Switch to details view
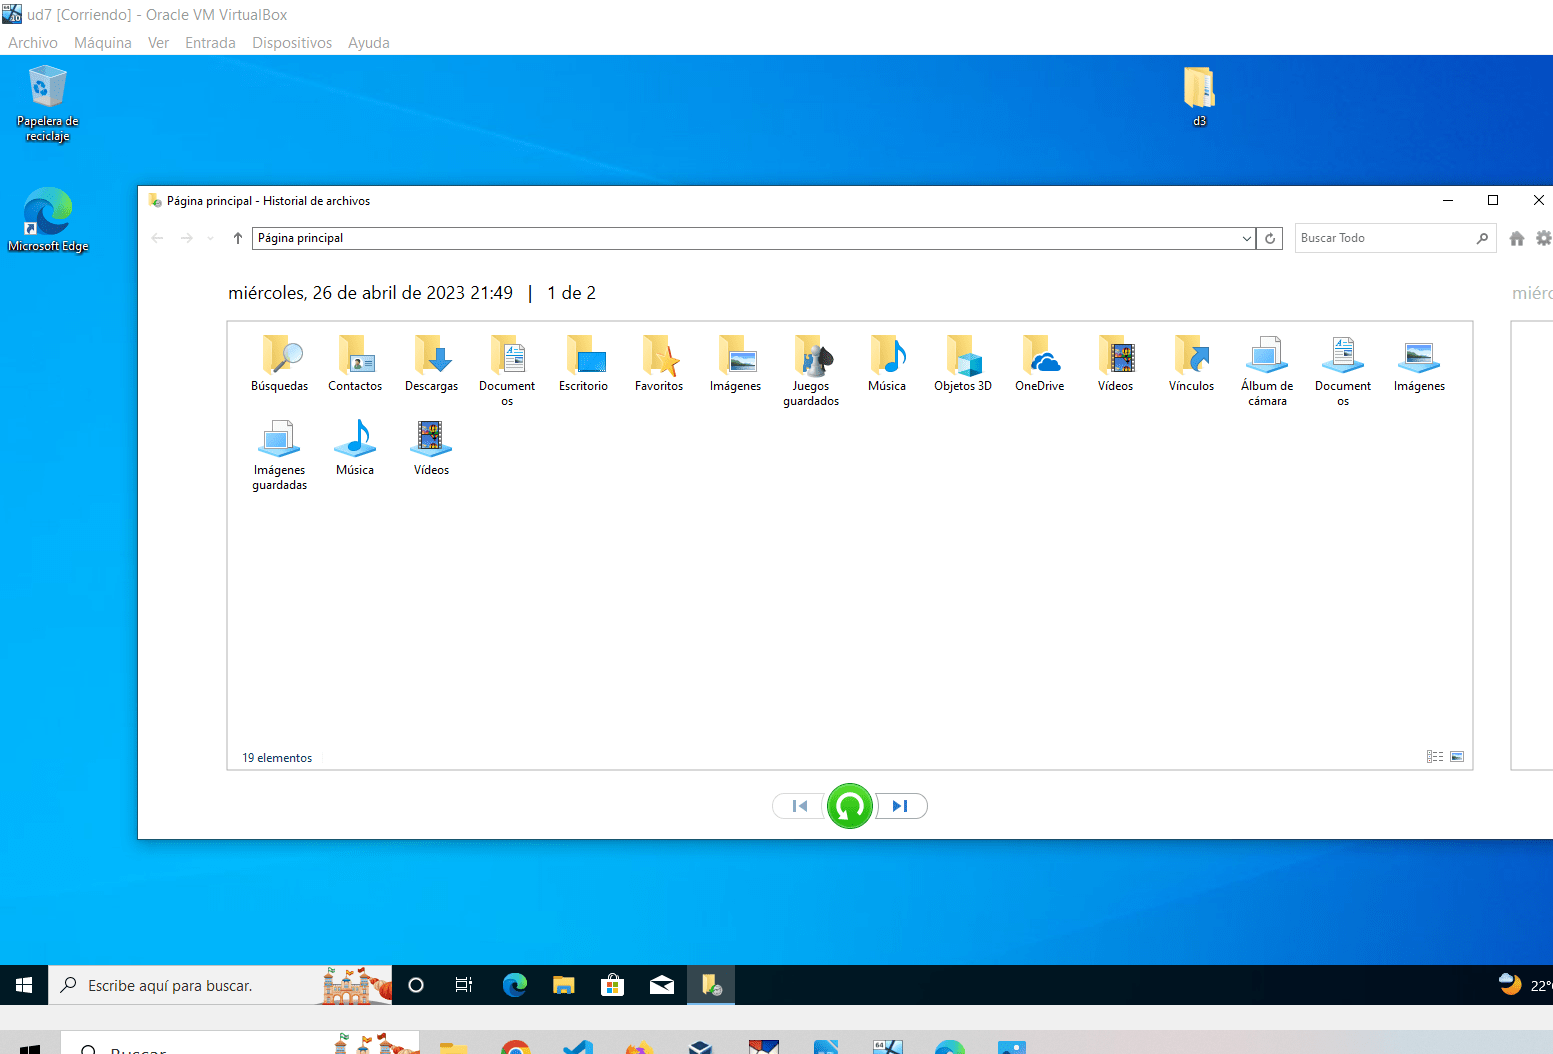The width and height of the screenshot is (1553, 1054). (1435, 757)
